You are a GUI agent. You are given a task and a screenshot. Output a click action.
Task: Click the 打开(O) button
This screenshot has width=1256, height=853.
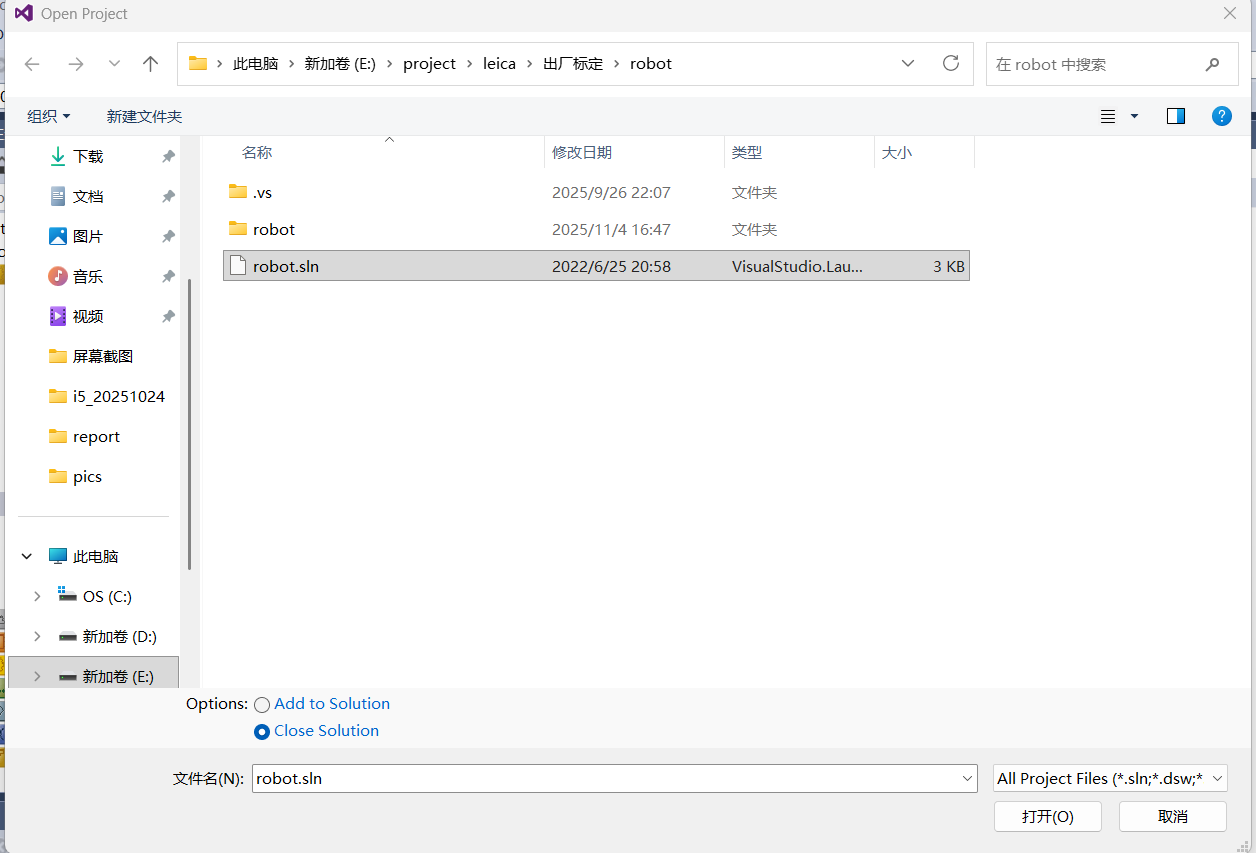click(x=1047, y=816)
